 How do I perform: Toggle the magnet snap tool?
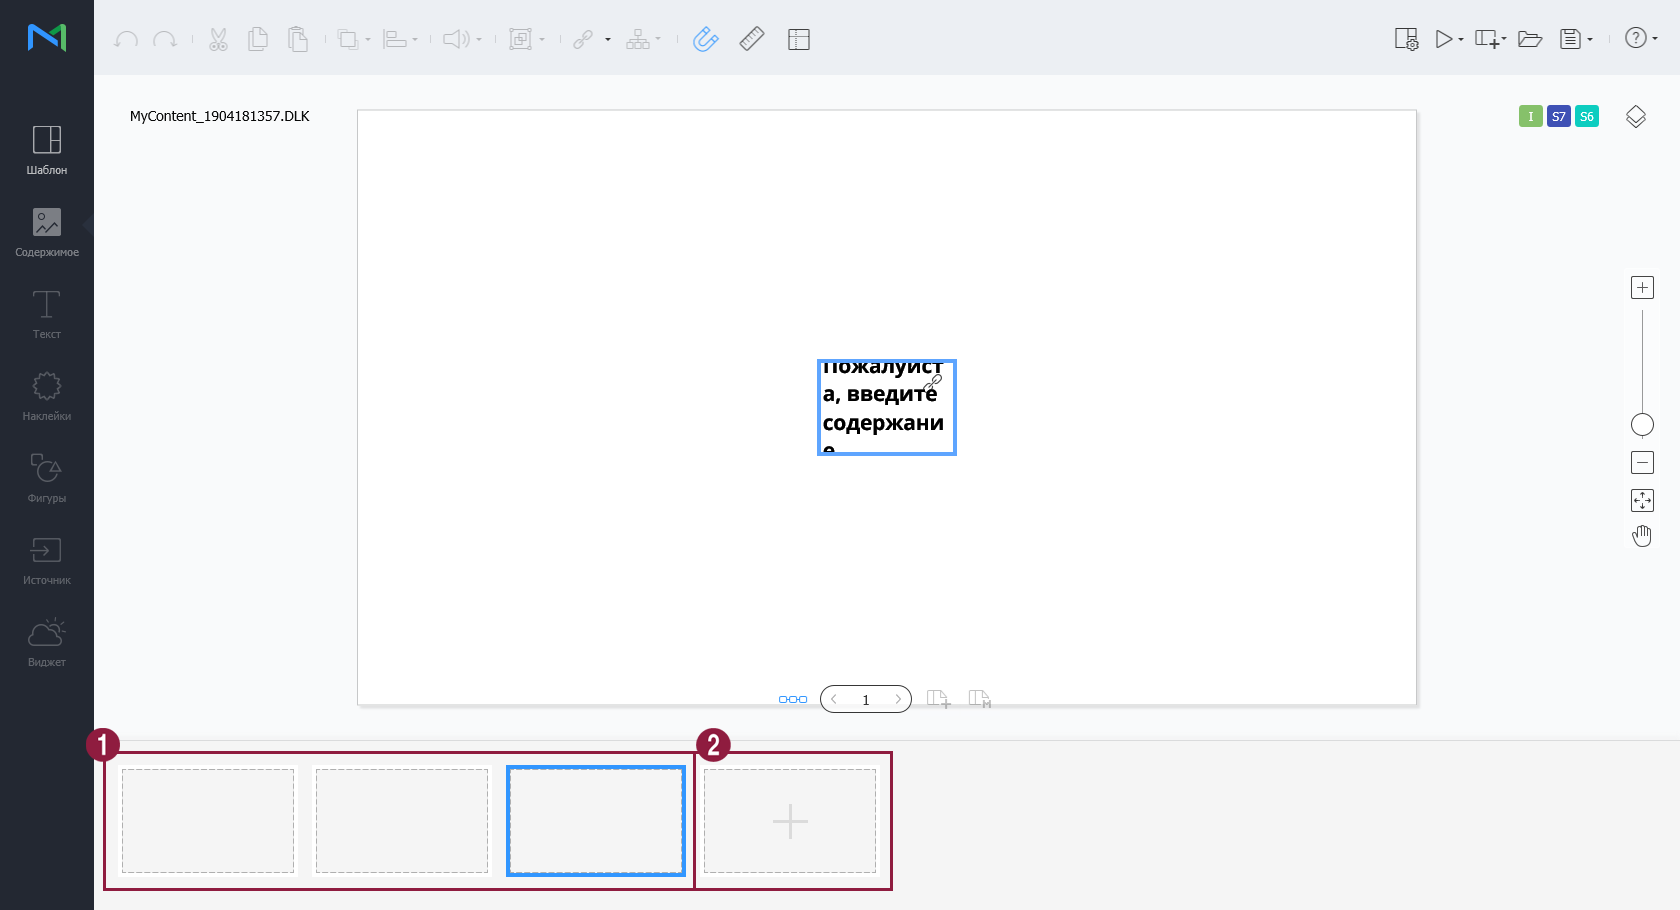click(x=705, y=39)
